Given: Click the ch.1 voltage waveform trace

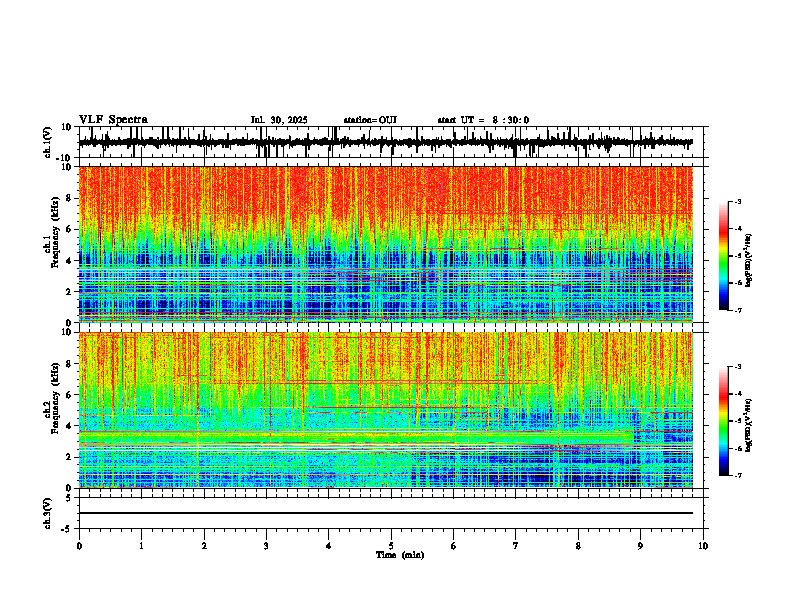Looking at the screenshot, I should click(x=385, y=143).
